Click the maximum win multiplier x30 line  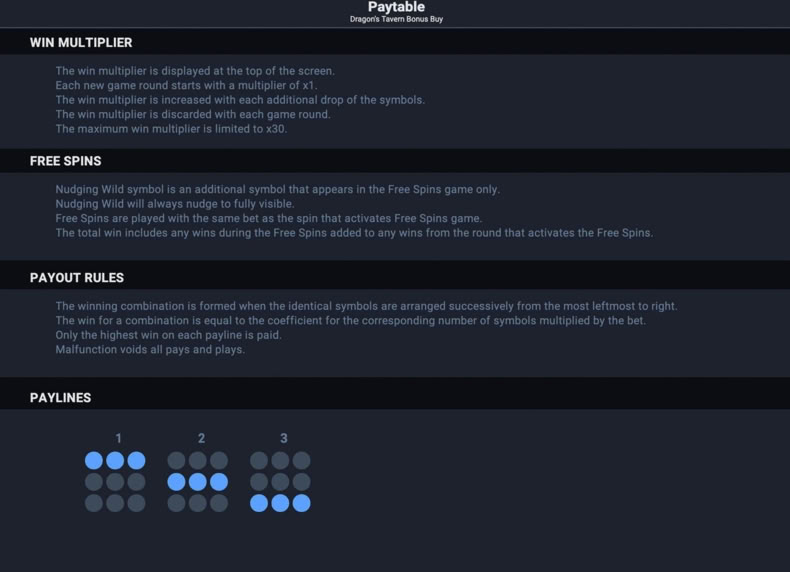[171, 129]
